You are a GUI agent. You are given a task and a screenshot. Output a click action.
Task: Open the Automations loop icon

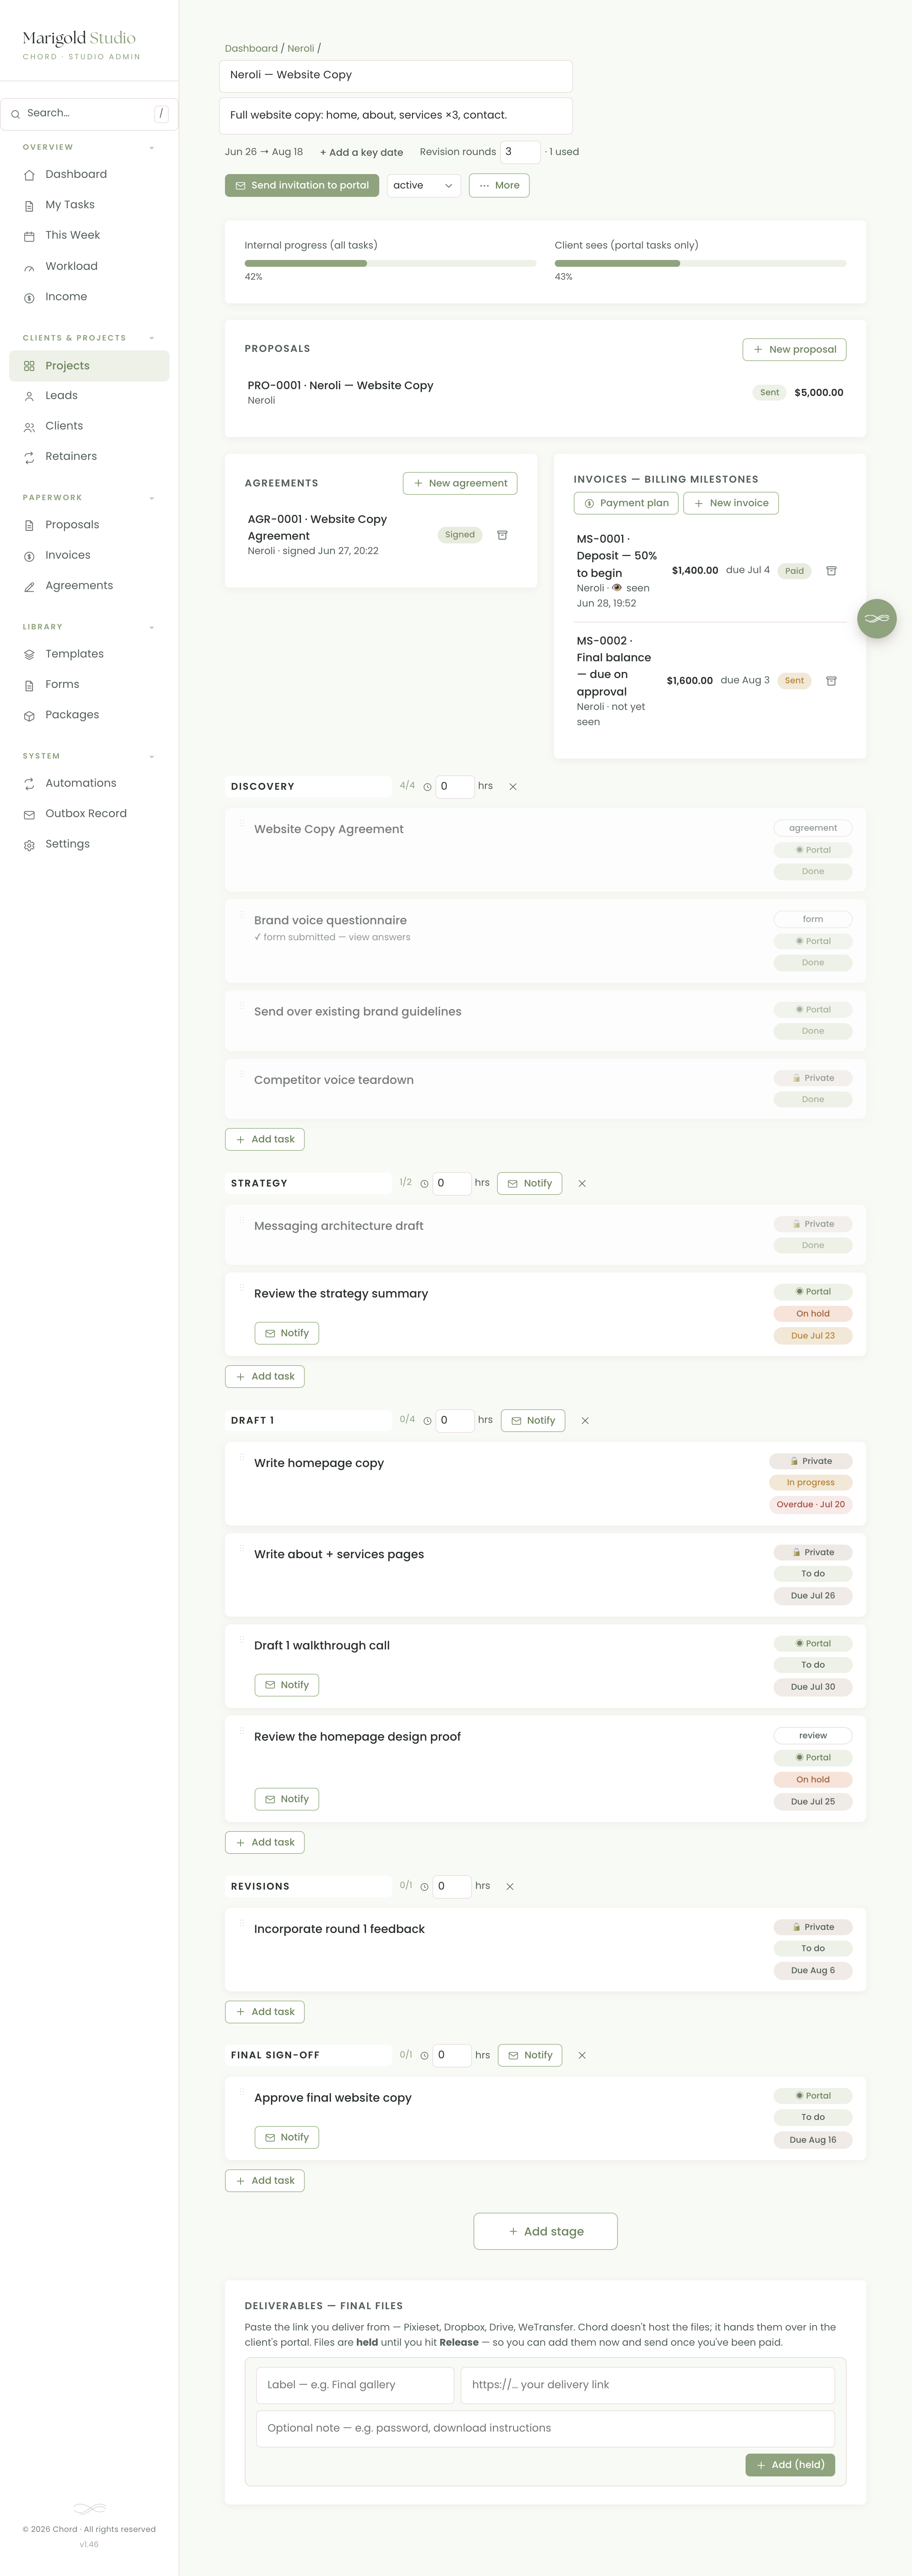pos(29,784)
